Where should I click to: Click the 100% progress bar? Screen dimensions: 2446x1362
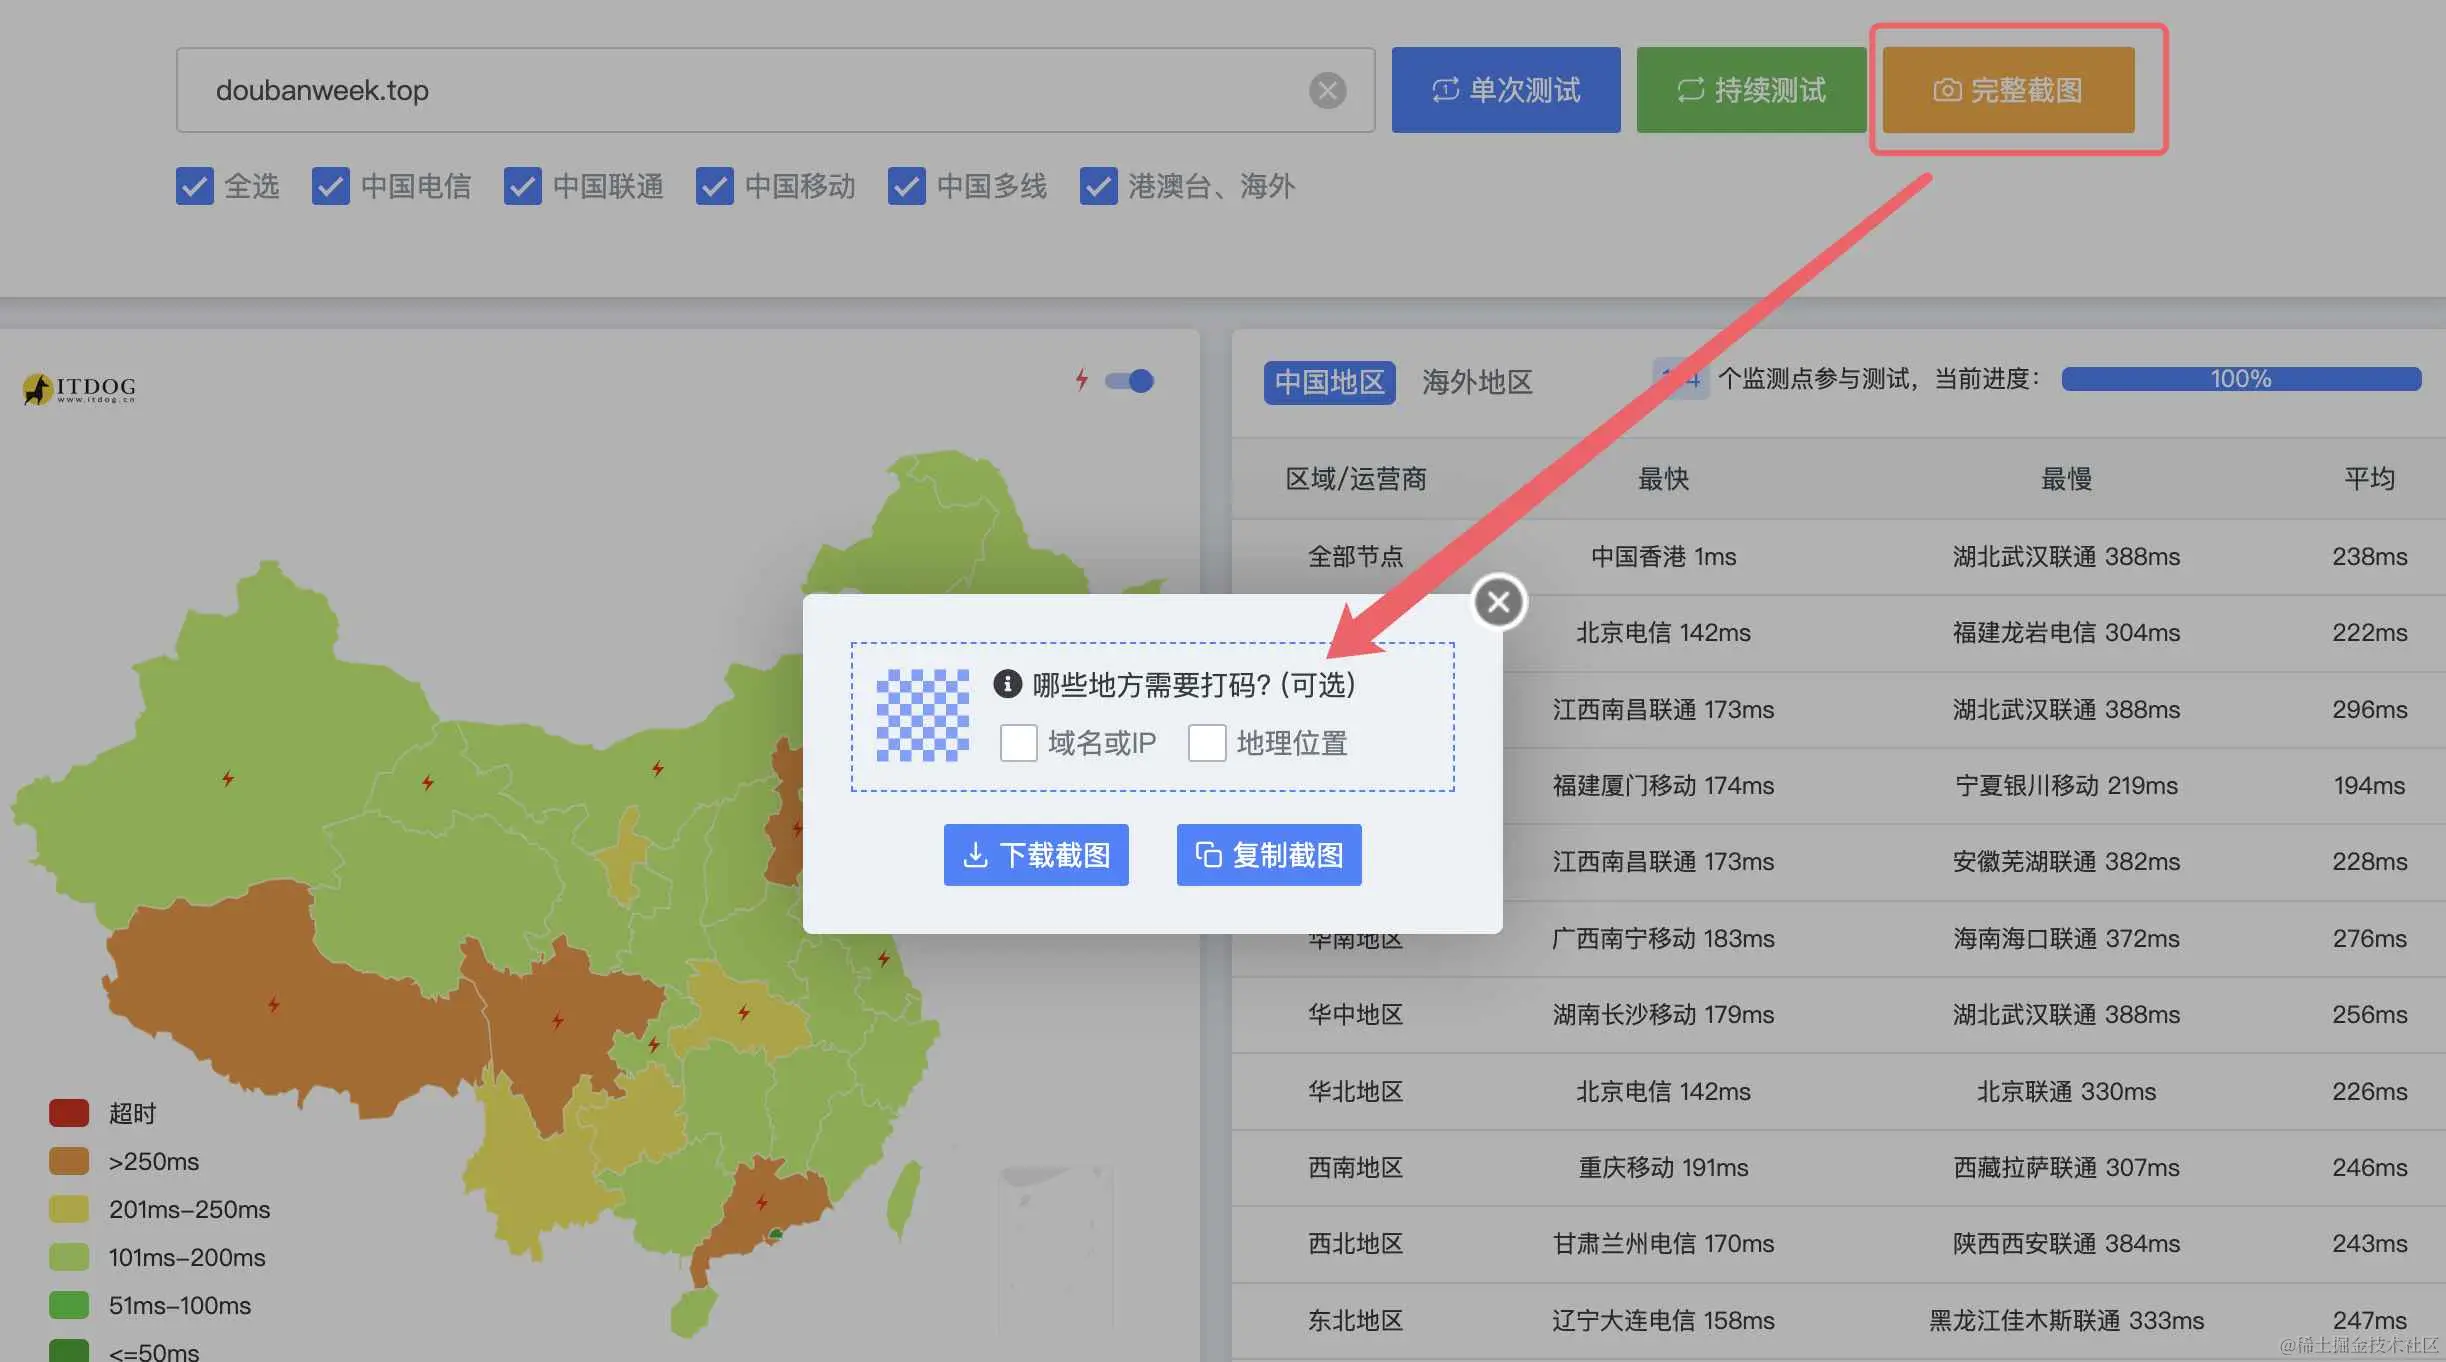click(2240, 379)
